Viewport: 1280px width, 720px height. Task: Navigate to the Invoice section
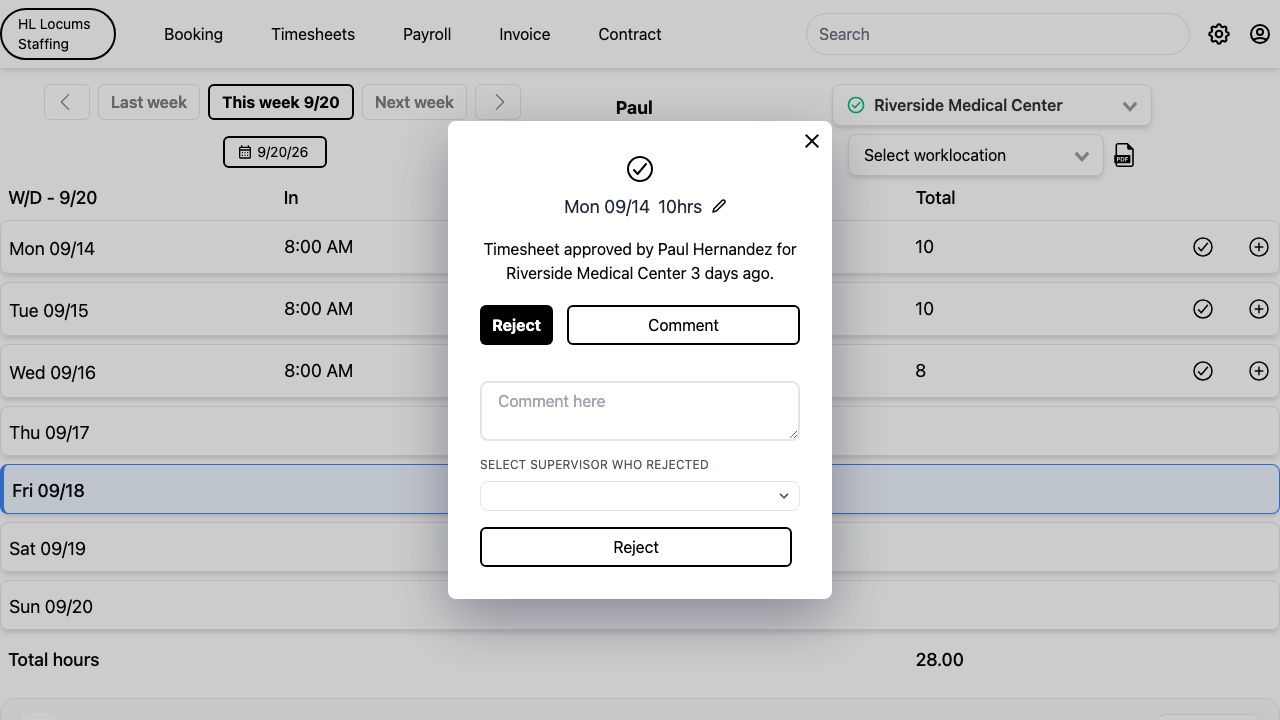click(x=525, y=34)
